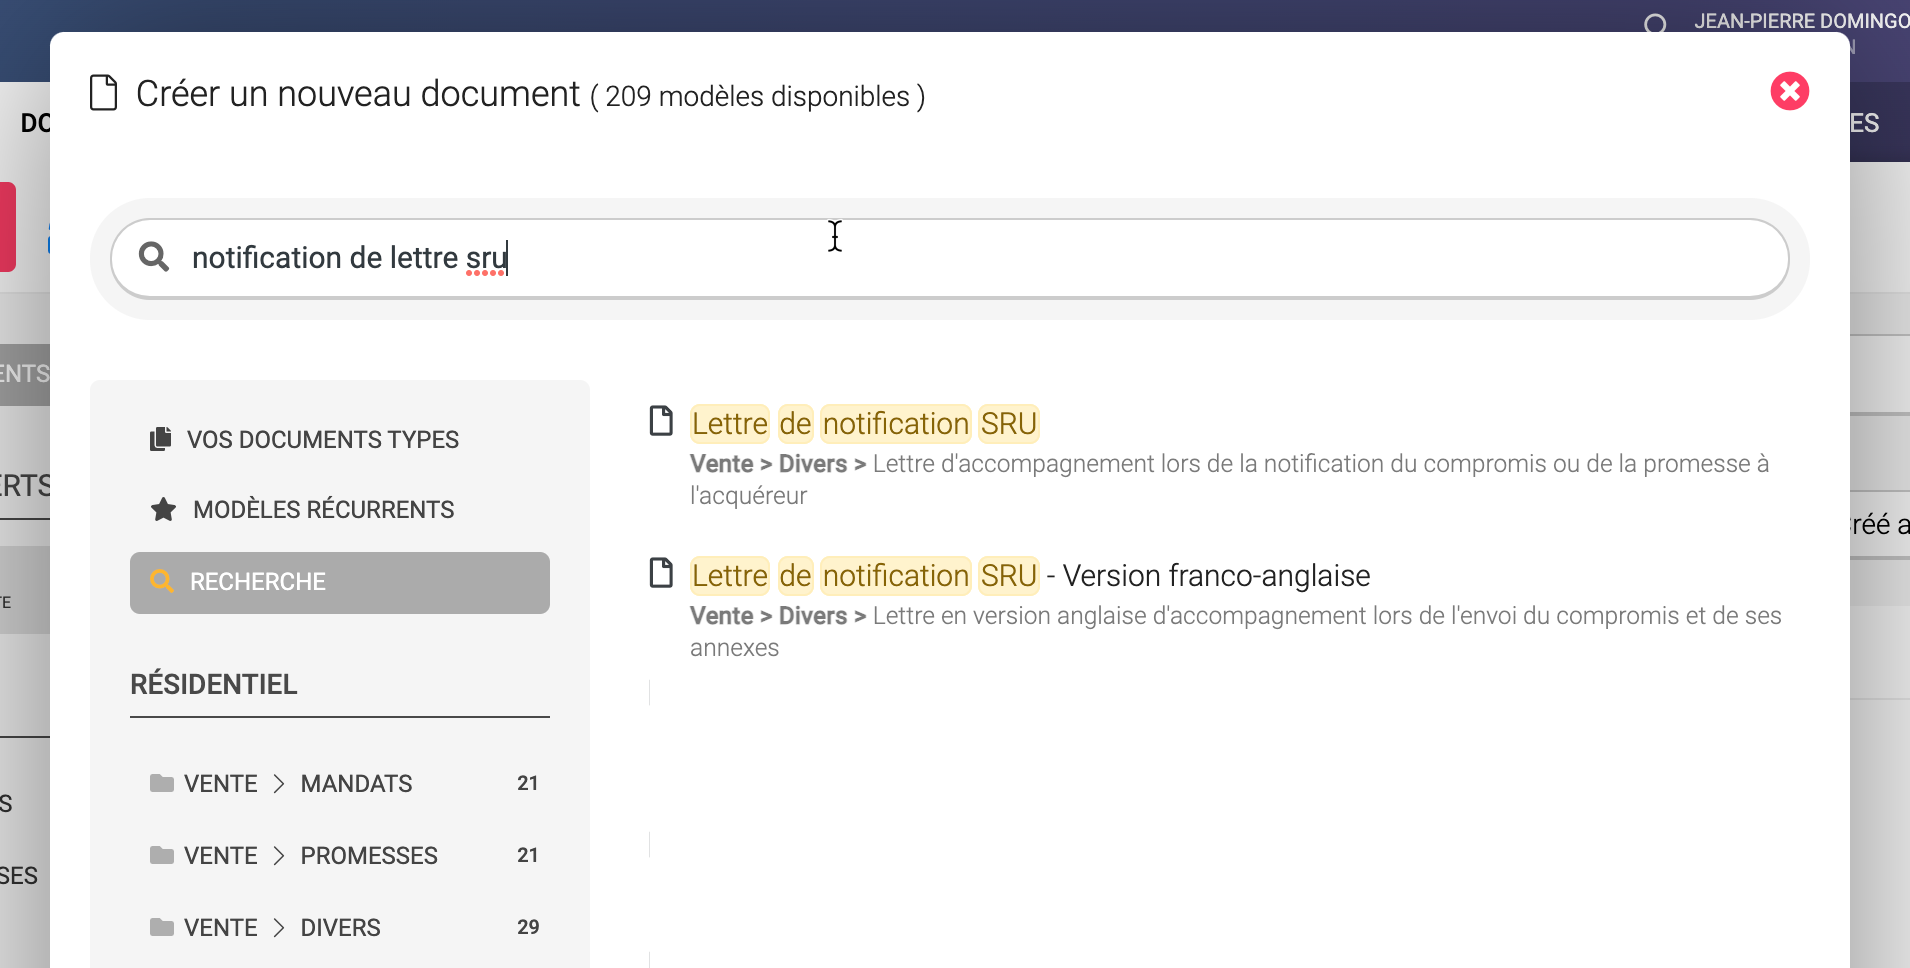Click the star icon for Modèles Récurrents
Screen dimensions: 1910x968
(x=163, y=510)
